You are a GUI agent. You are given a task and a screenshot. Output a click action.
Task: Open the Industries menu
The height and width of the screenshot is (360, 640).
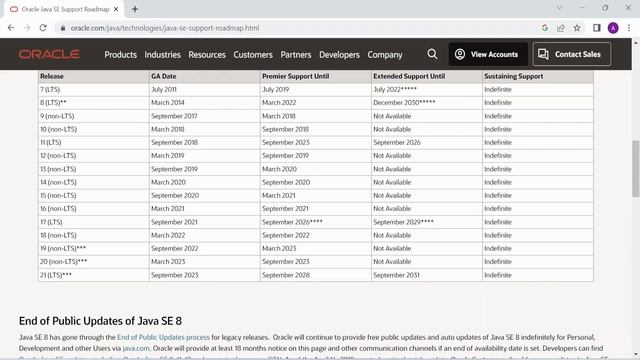(x=162, y=55)
